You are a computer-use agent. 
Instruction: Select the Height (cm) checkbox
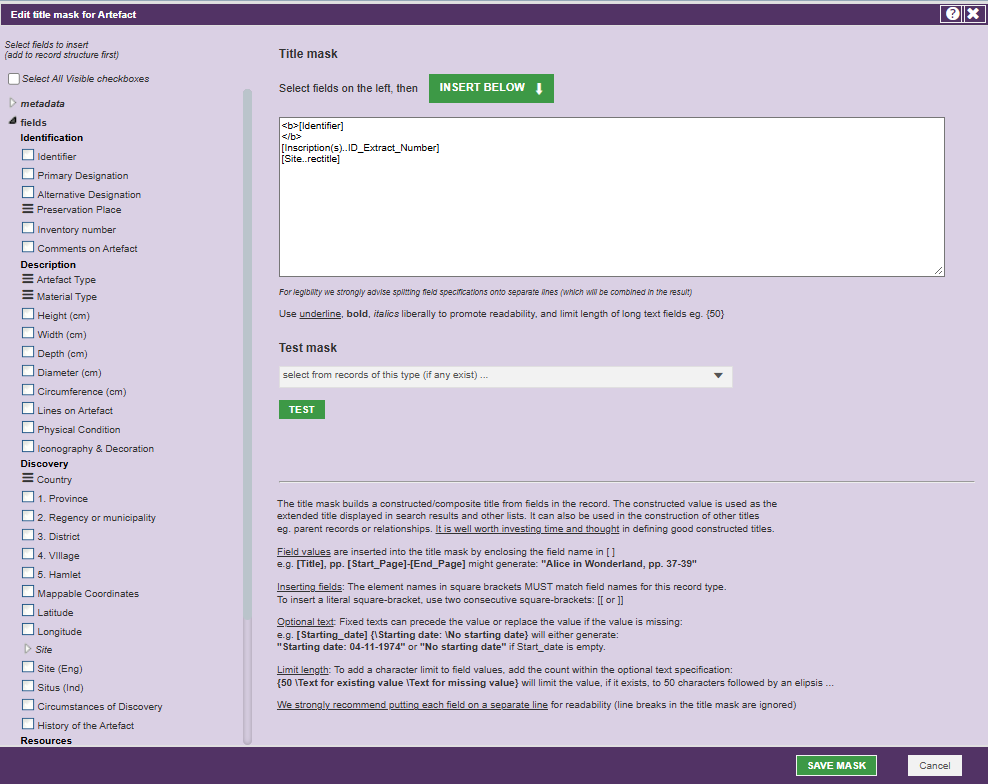coord(28,314)
